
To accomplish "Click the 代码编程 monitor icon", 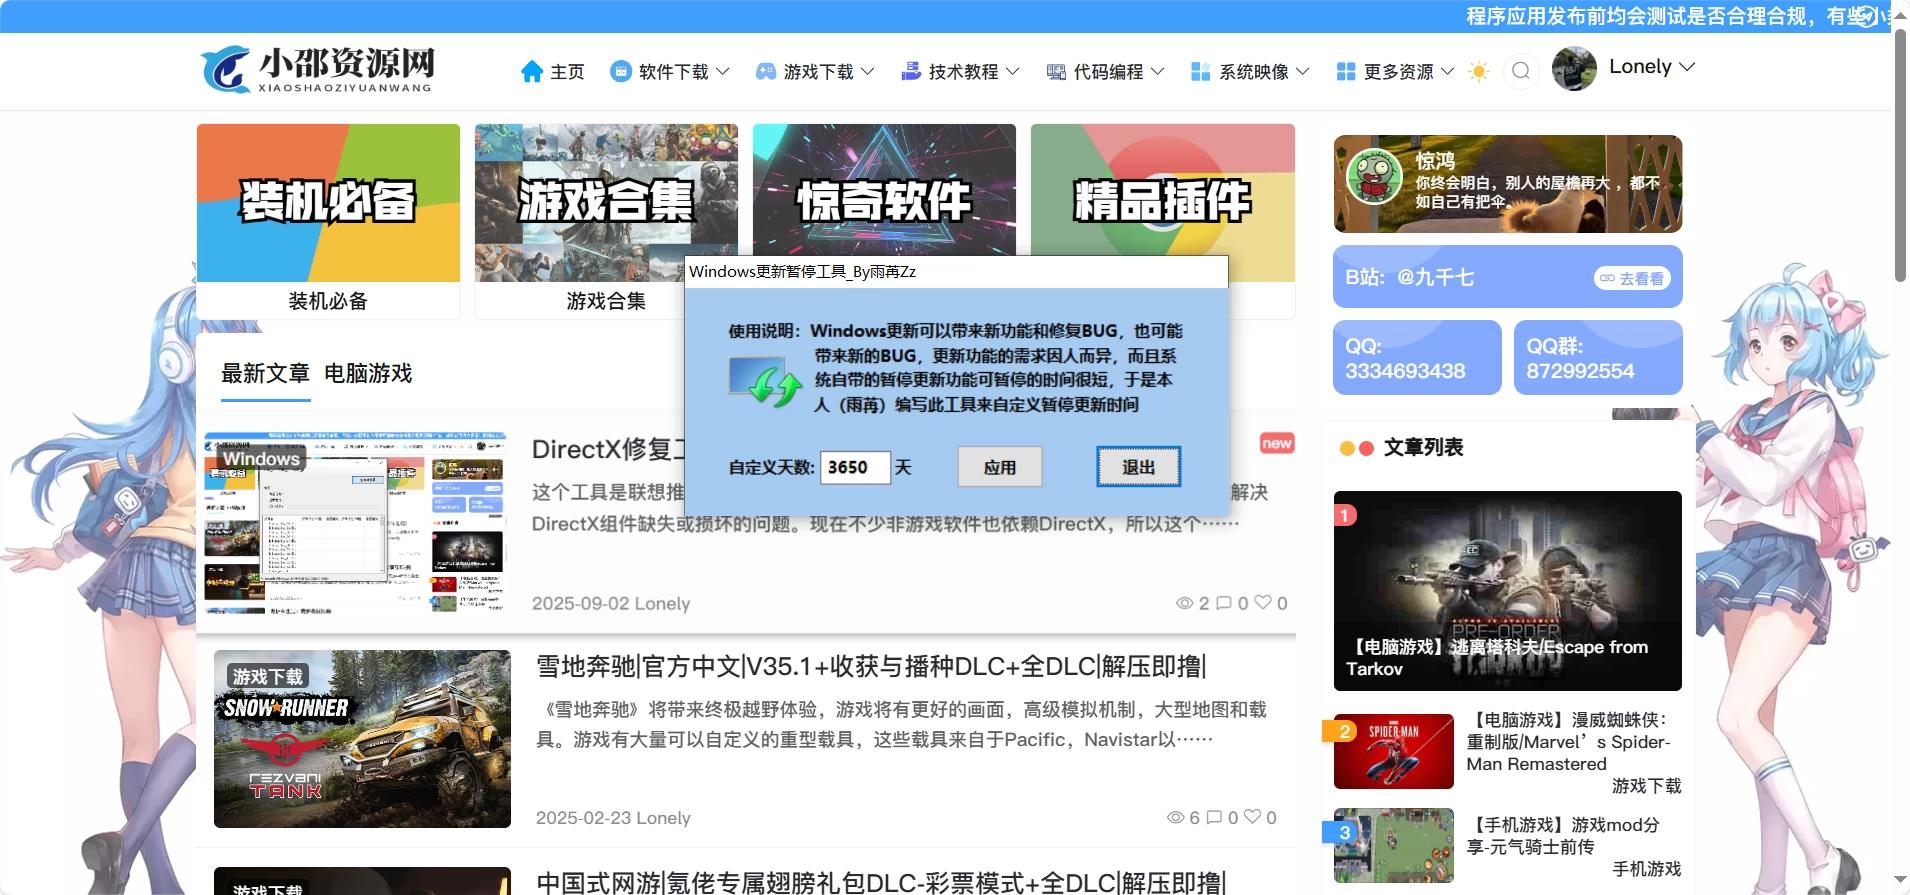I will click(x=1056, y=72).
